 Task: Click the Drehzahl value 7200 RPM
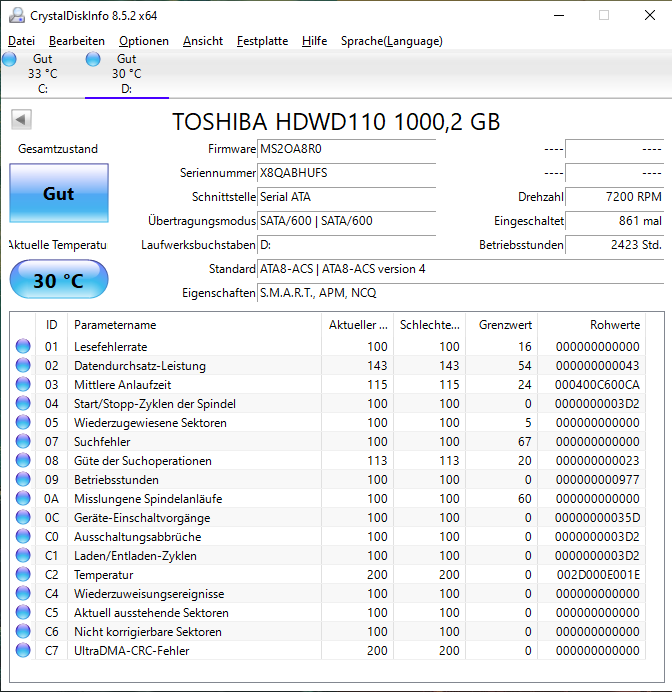(x=615, y=197)
